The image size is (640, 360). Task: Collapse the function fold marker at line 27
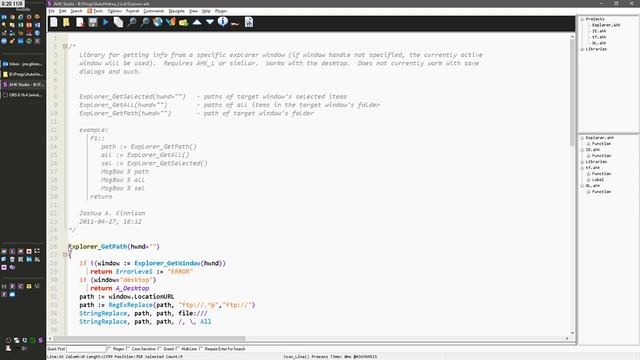[x=65, y=255]
